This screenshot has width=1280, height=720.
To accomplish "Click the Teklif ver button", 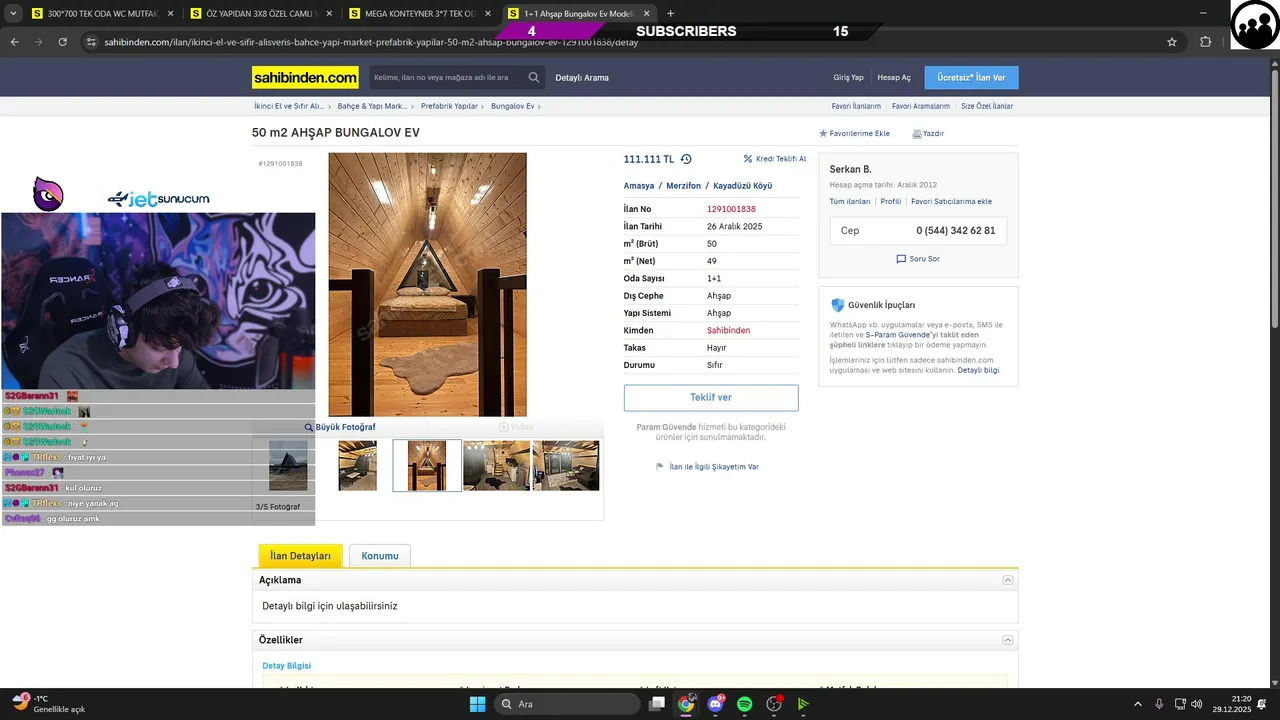I will click(x=711, y=397).
